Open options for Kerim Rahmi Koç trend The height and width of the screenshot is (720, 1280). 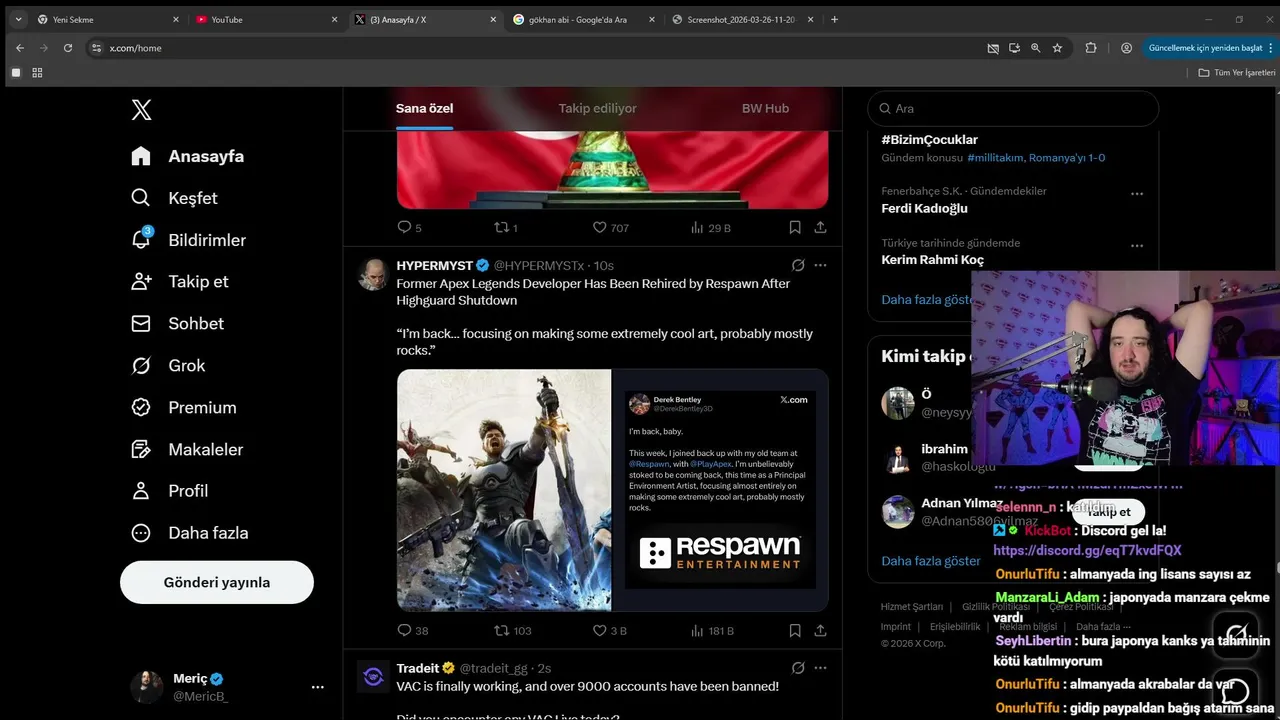click(1136, 246)
